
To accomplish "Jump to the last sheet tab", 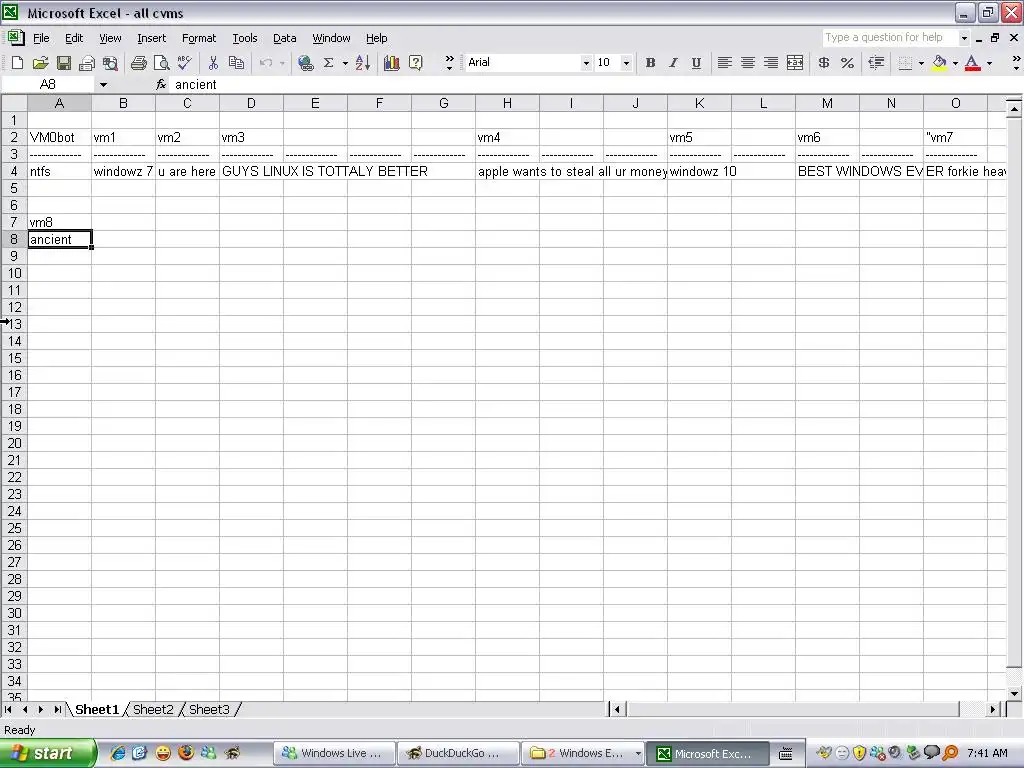I will 57,709.
